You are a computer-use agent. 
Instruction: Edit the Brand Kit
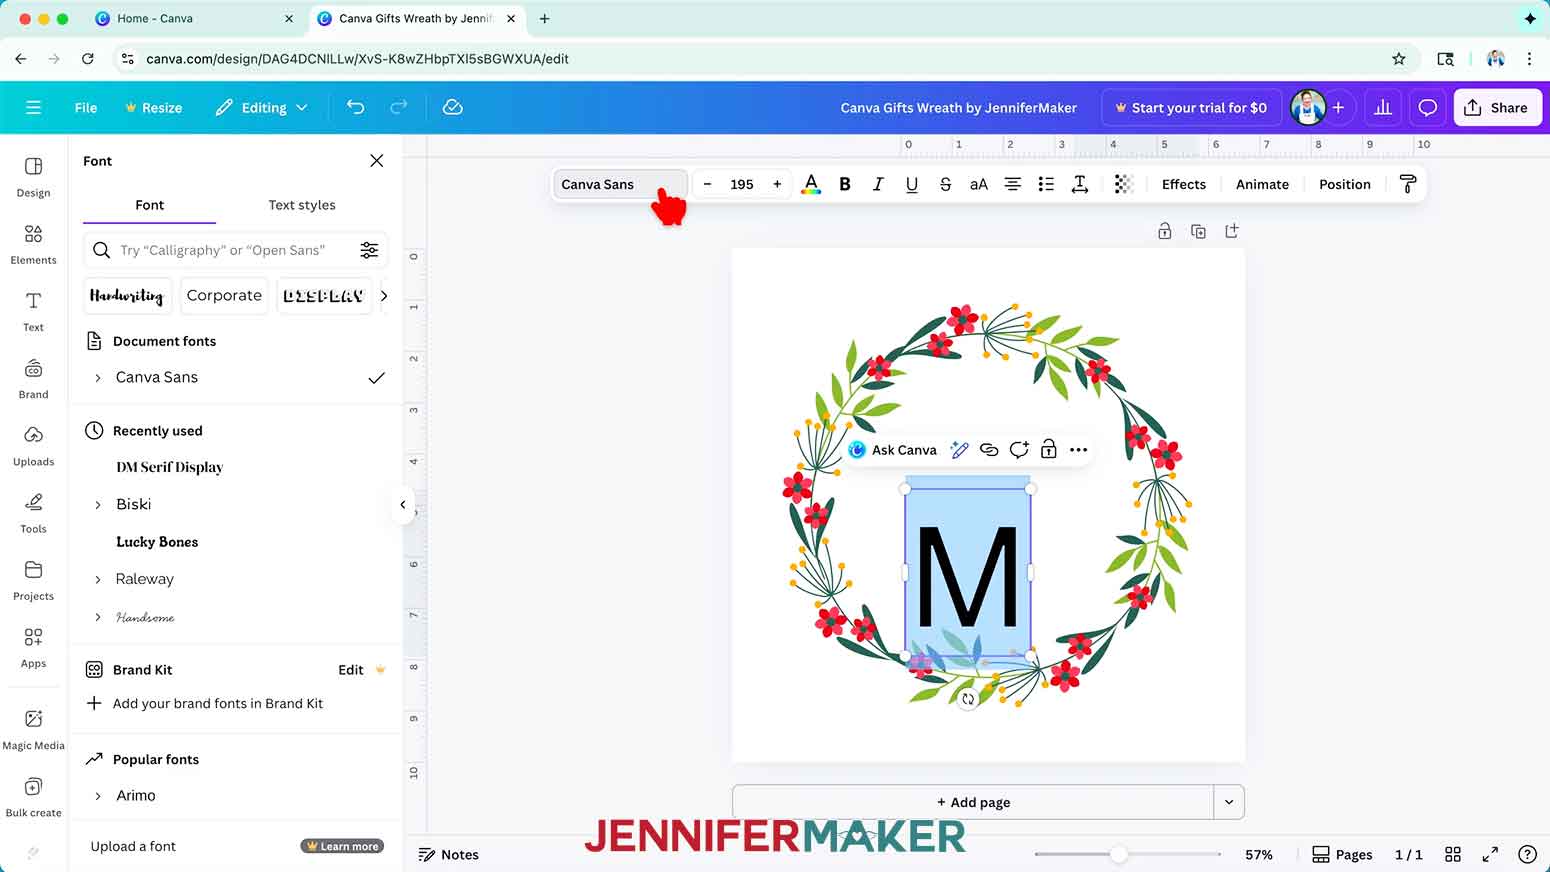tap(351, 670)
